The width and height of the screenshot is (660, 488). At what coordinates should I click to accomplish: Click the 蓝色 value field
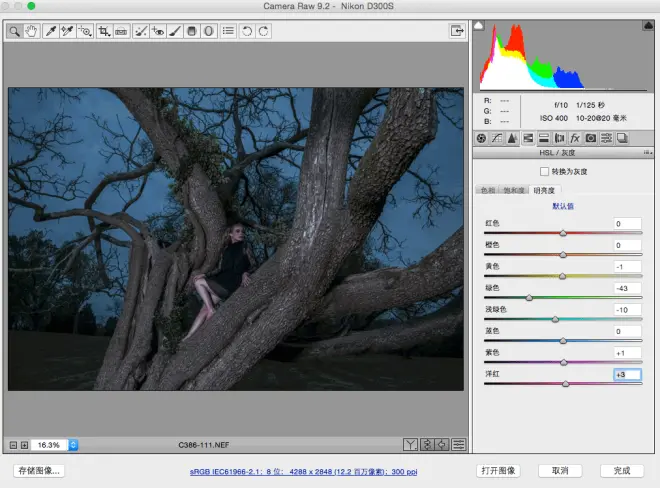pos(627,331)
